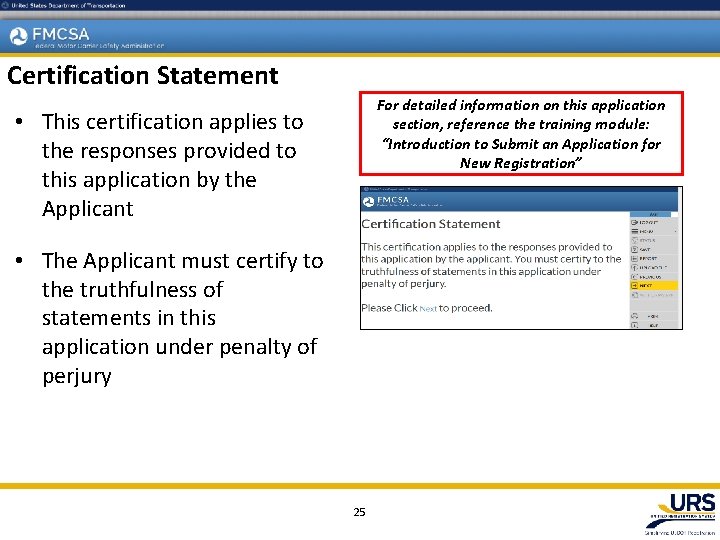
Task: Select the perjury paragraph in embedded screenshot
Action: pos(491,265)
